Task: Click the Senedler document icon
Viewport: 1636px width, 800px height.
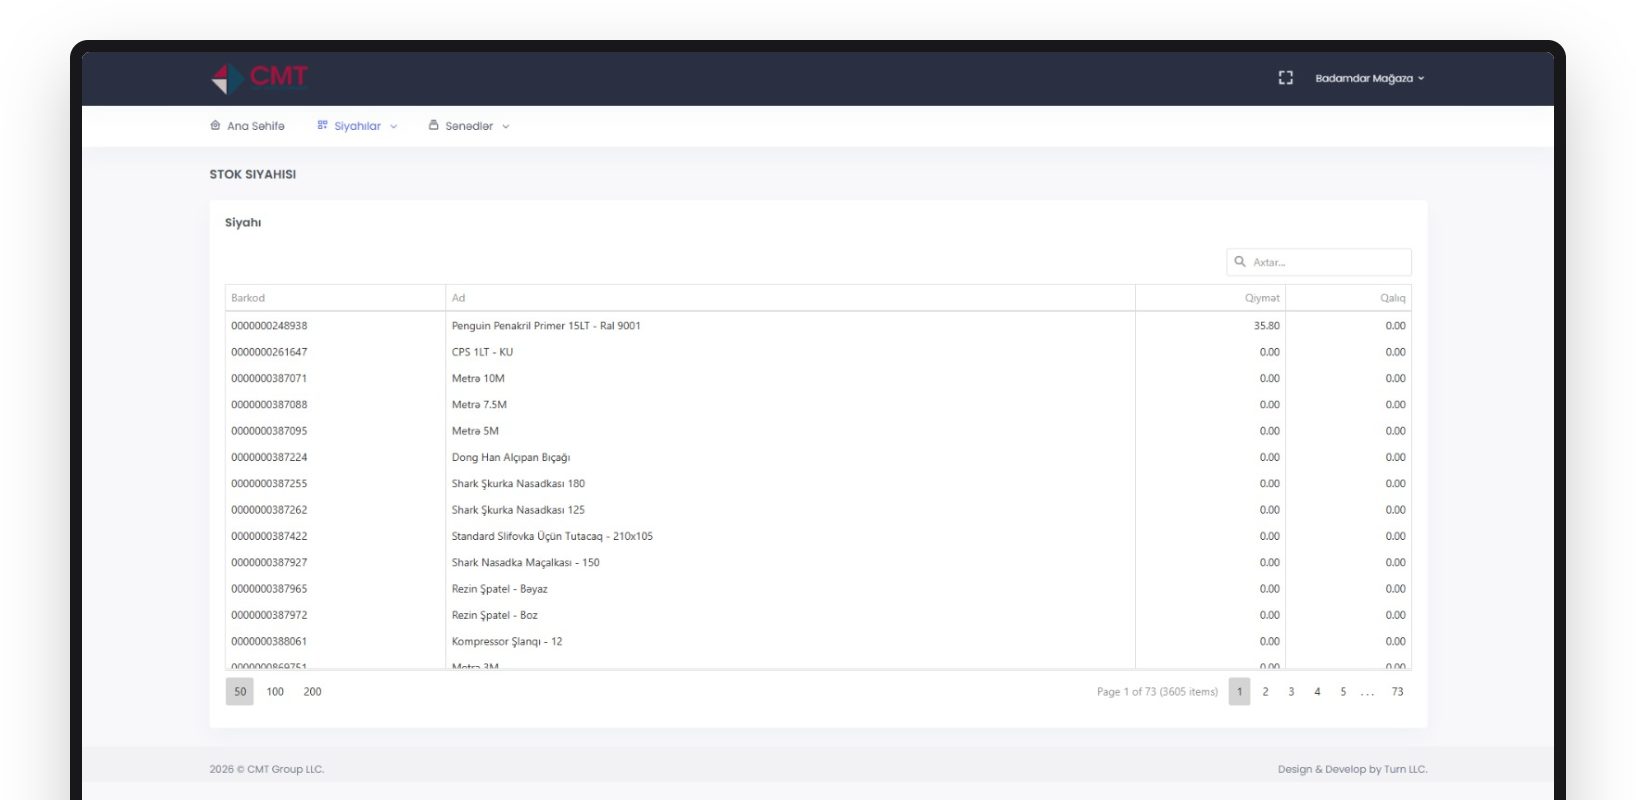Action: [x=433, y=126]
